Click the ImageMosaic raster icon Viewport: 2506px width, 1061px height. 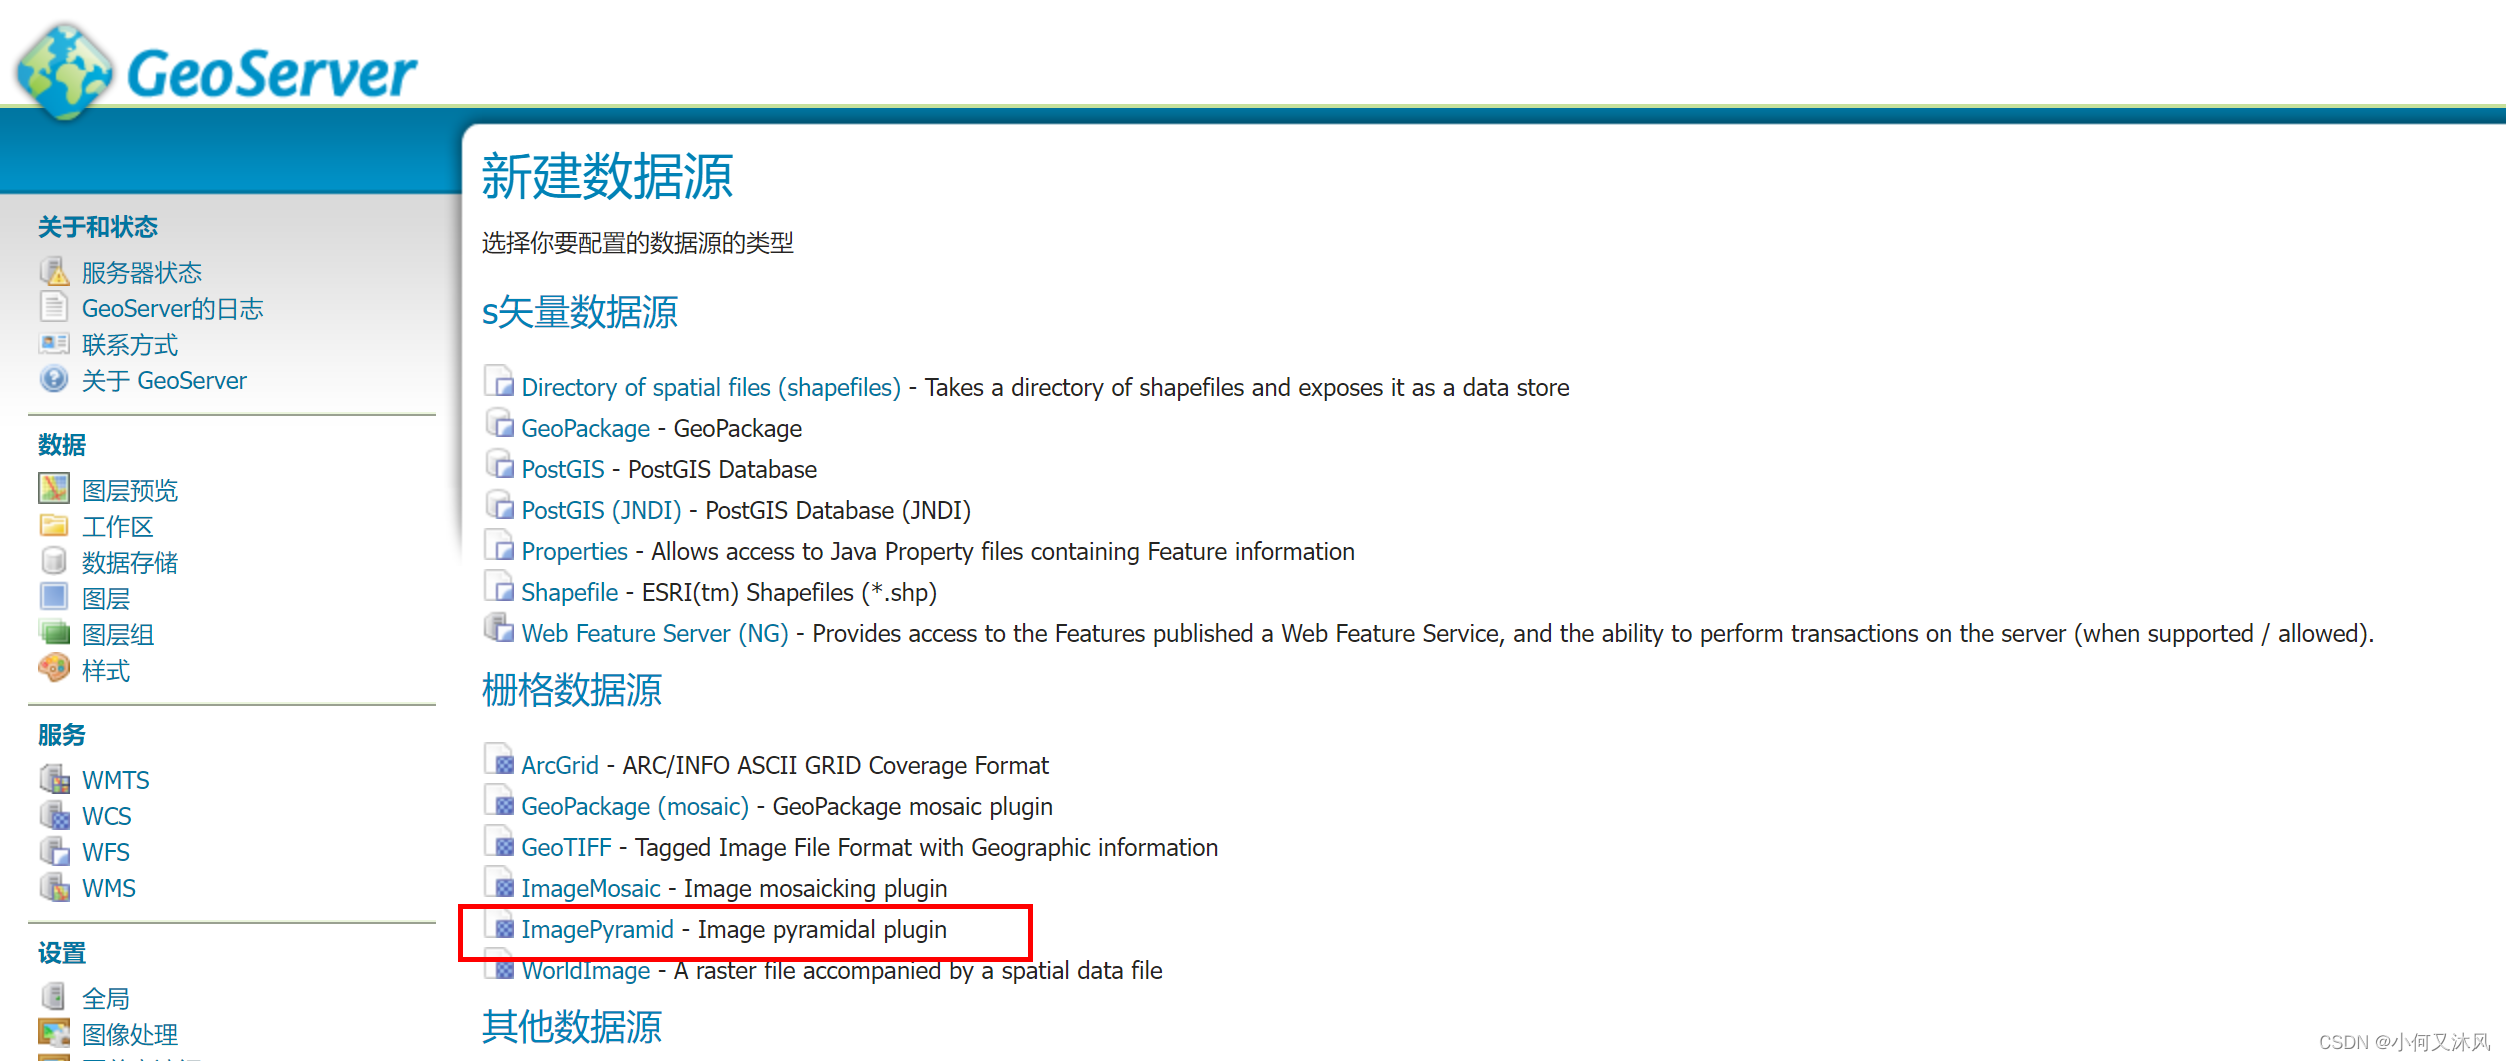coord(499,883)
